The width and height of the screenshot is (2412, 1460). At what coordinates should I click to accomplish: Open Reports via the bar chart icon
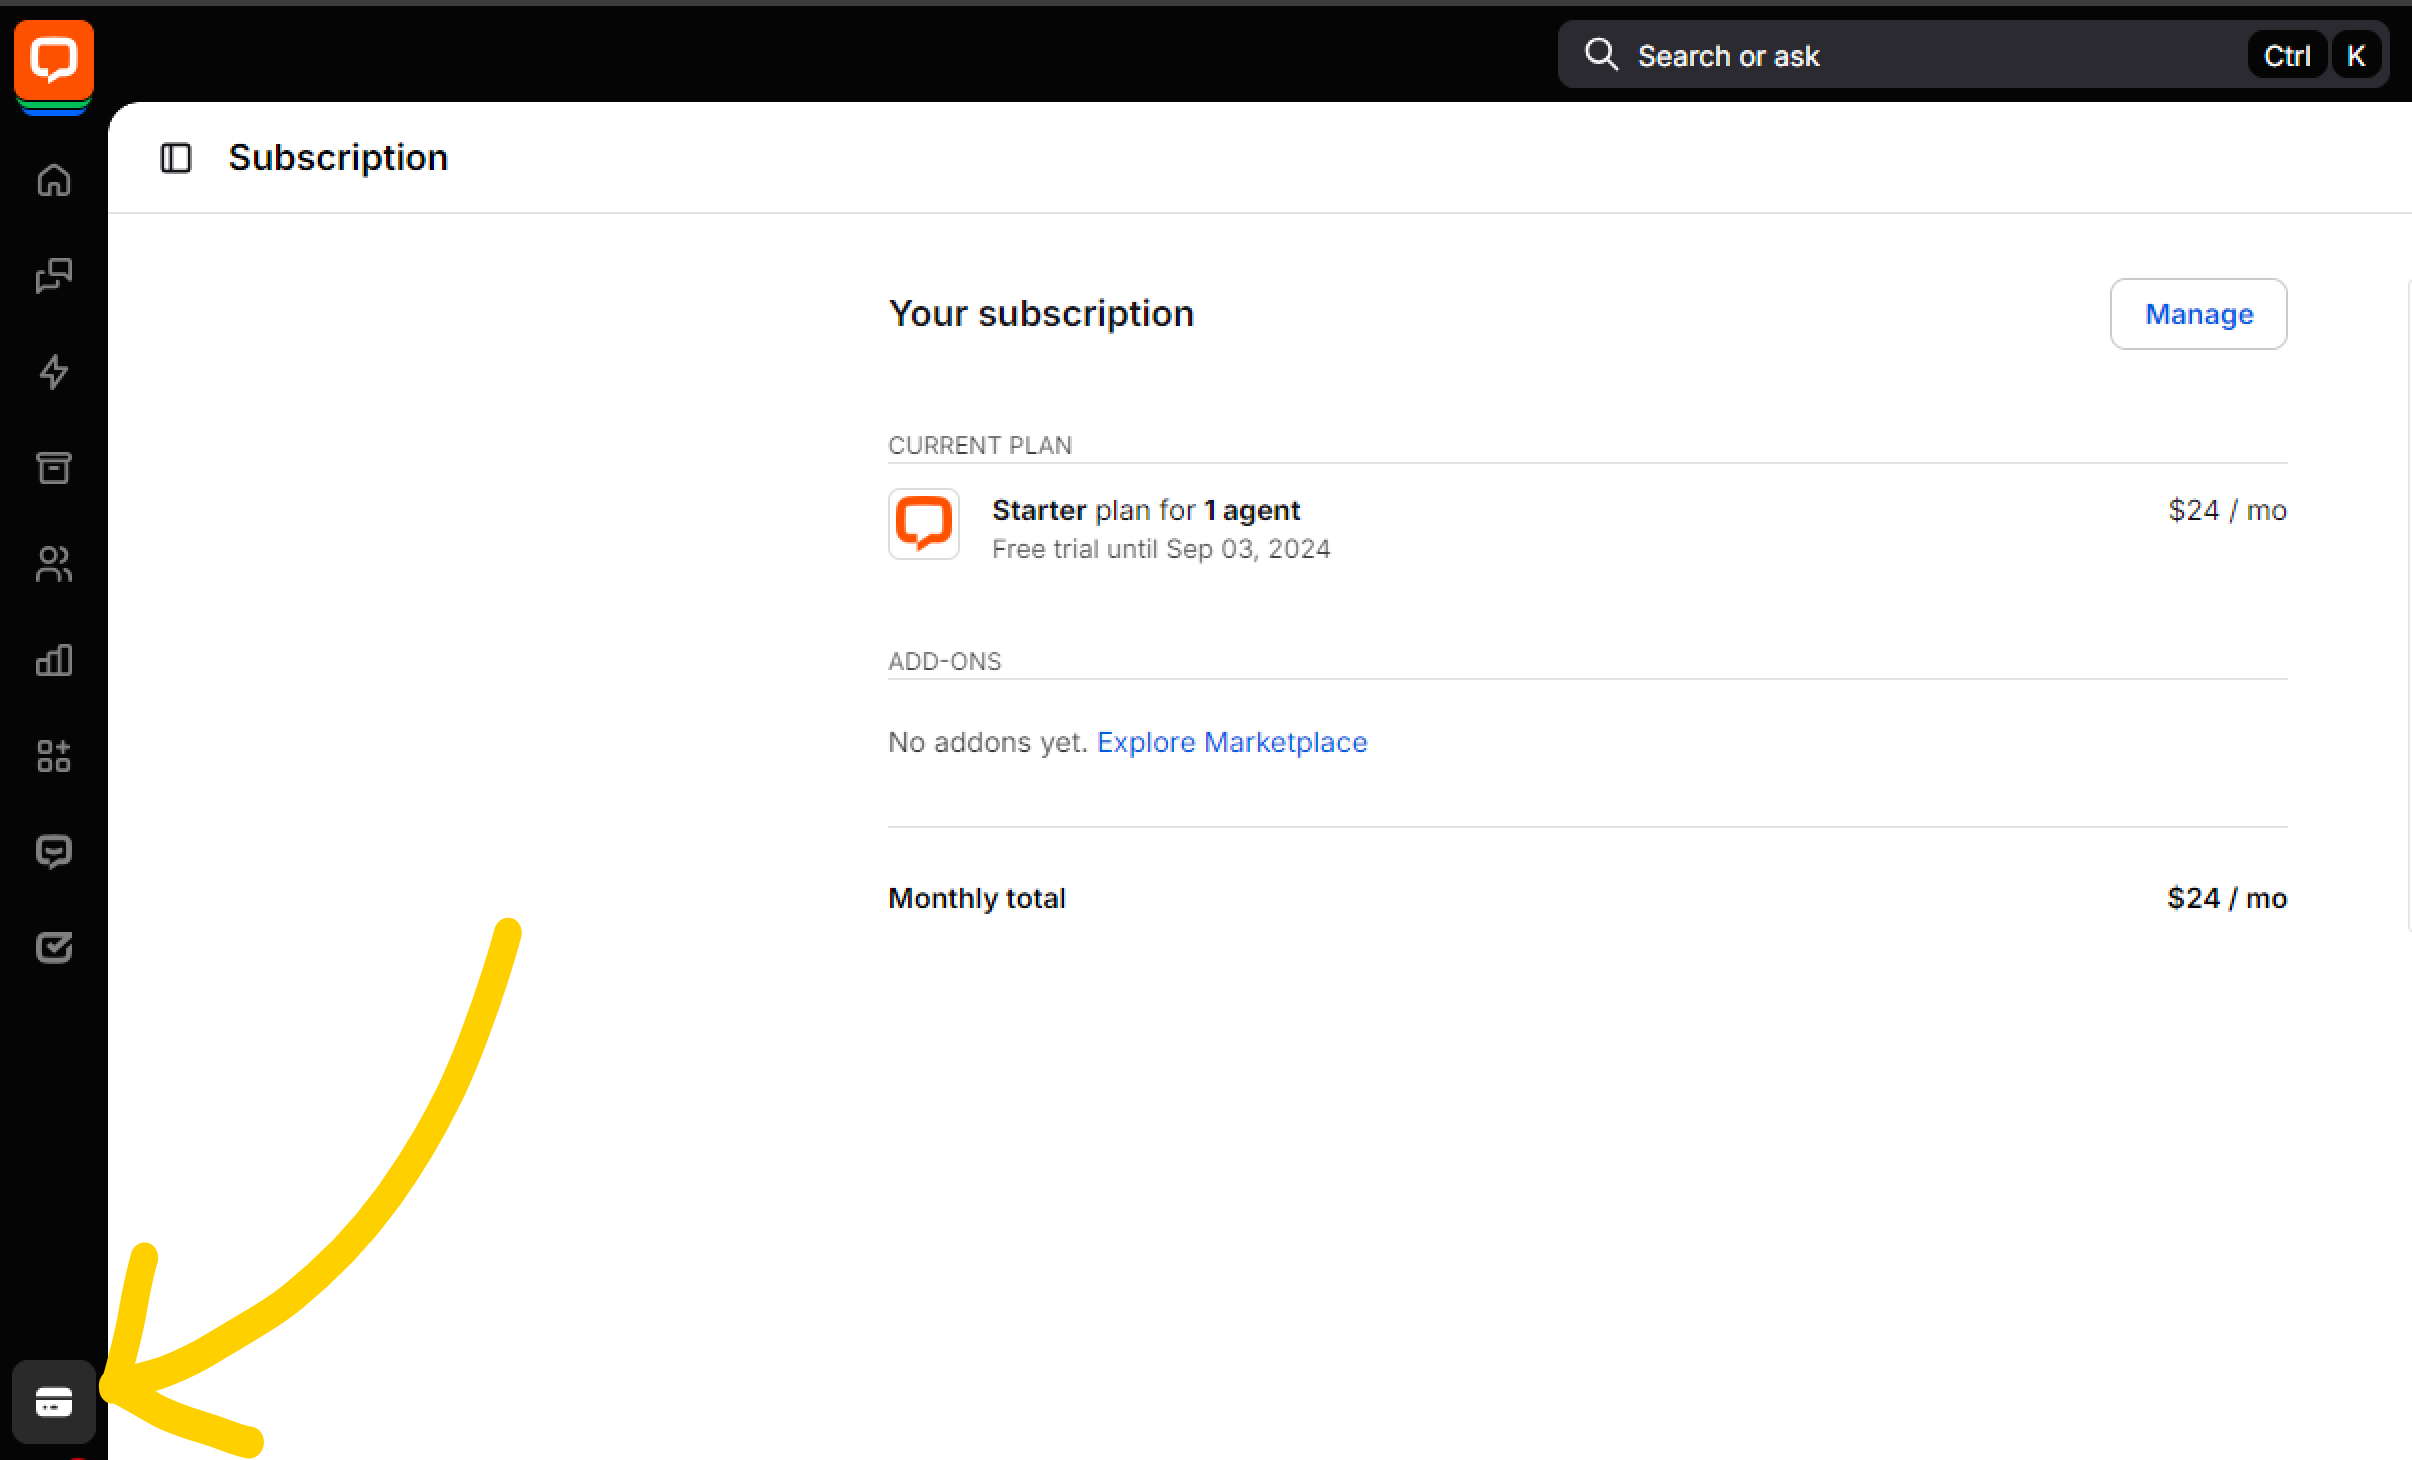(54, 660)
